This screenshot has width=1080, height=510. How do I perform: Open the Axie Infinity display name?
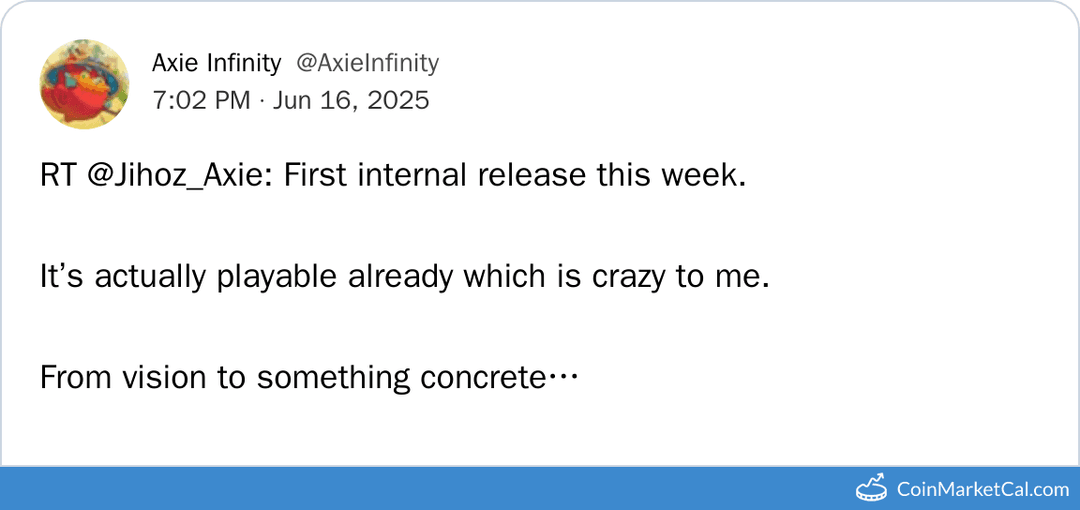(x=216, y=63)
